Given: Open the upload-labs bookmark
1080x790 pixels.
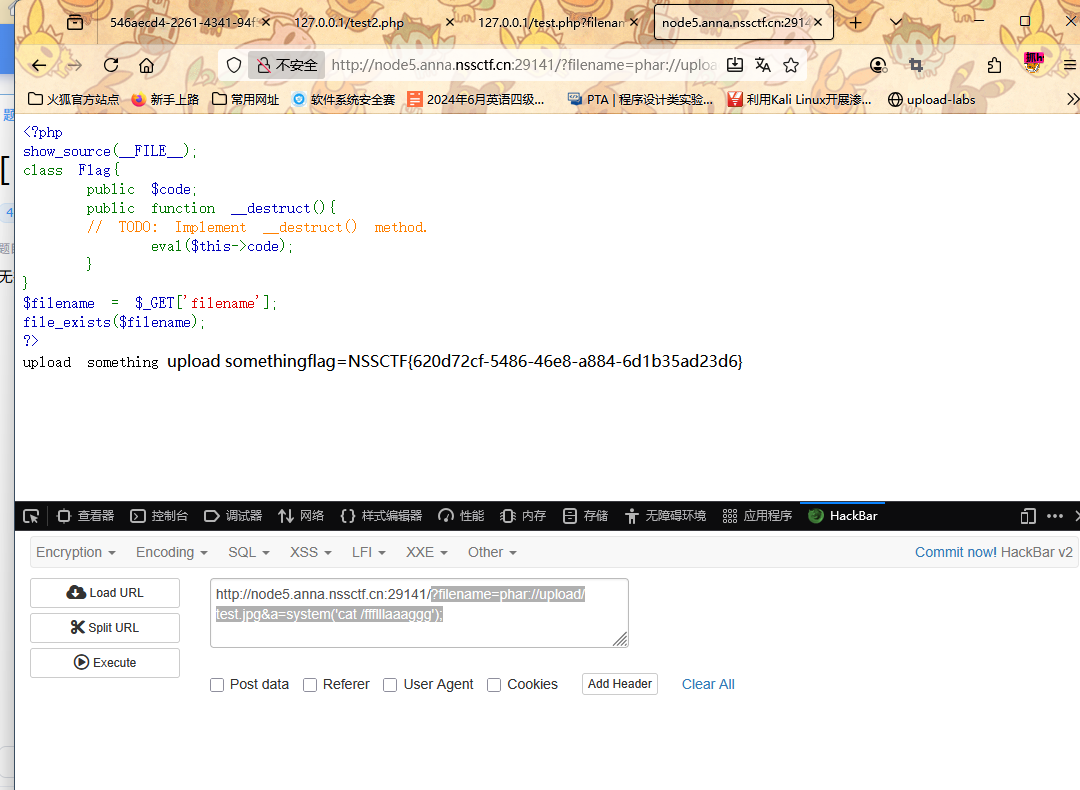Looking at the screenshot, I should point(931,99).
